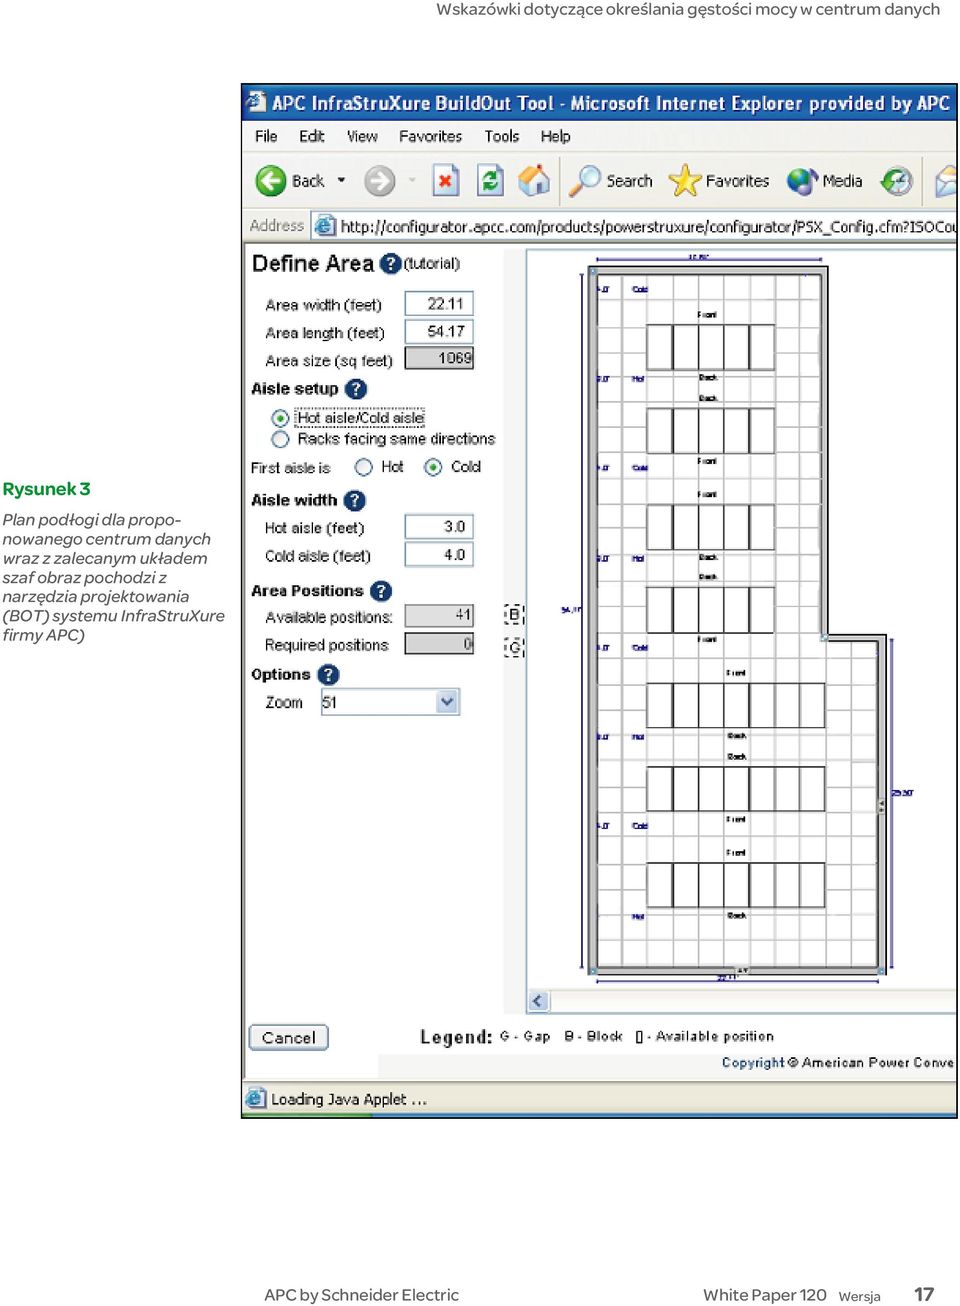Click the Required positions field
Image resolution: width=960 pixels, height=1306 pixels.
click(439, 645)
